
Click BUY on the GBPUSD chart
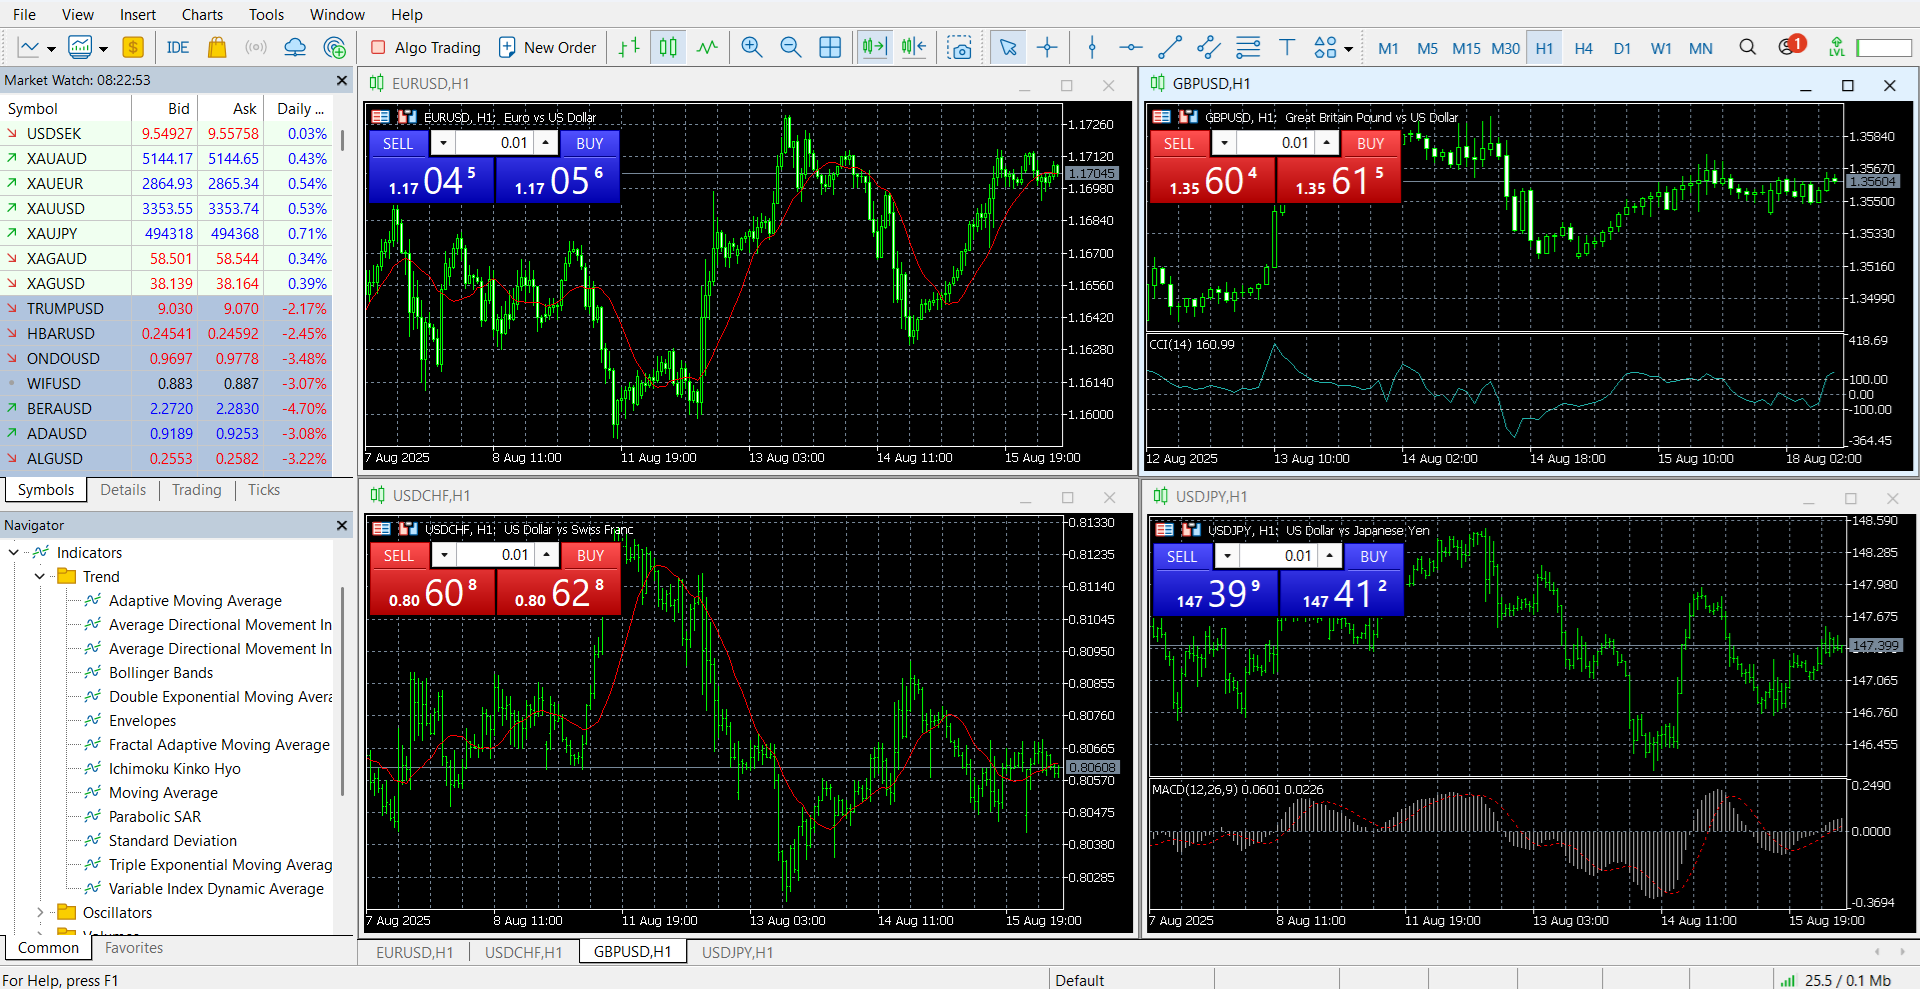[x=1370, y=143]
